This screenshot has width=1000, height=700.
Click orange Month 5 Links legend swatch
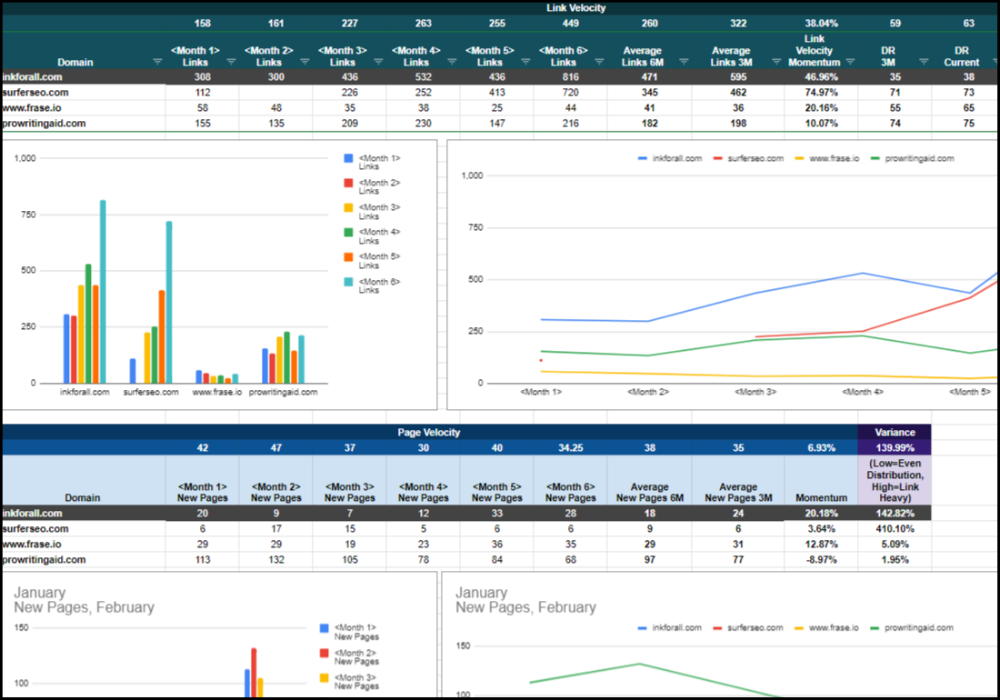[x=348, y=257]
